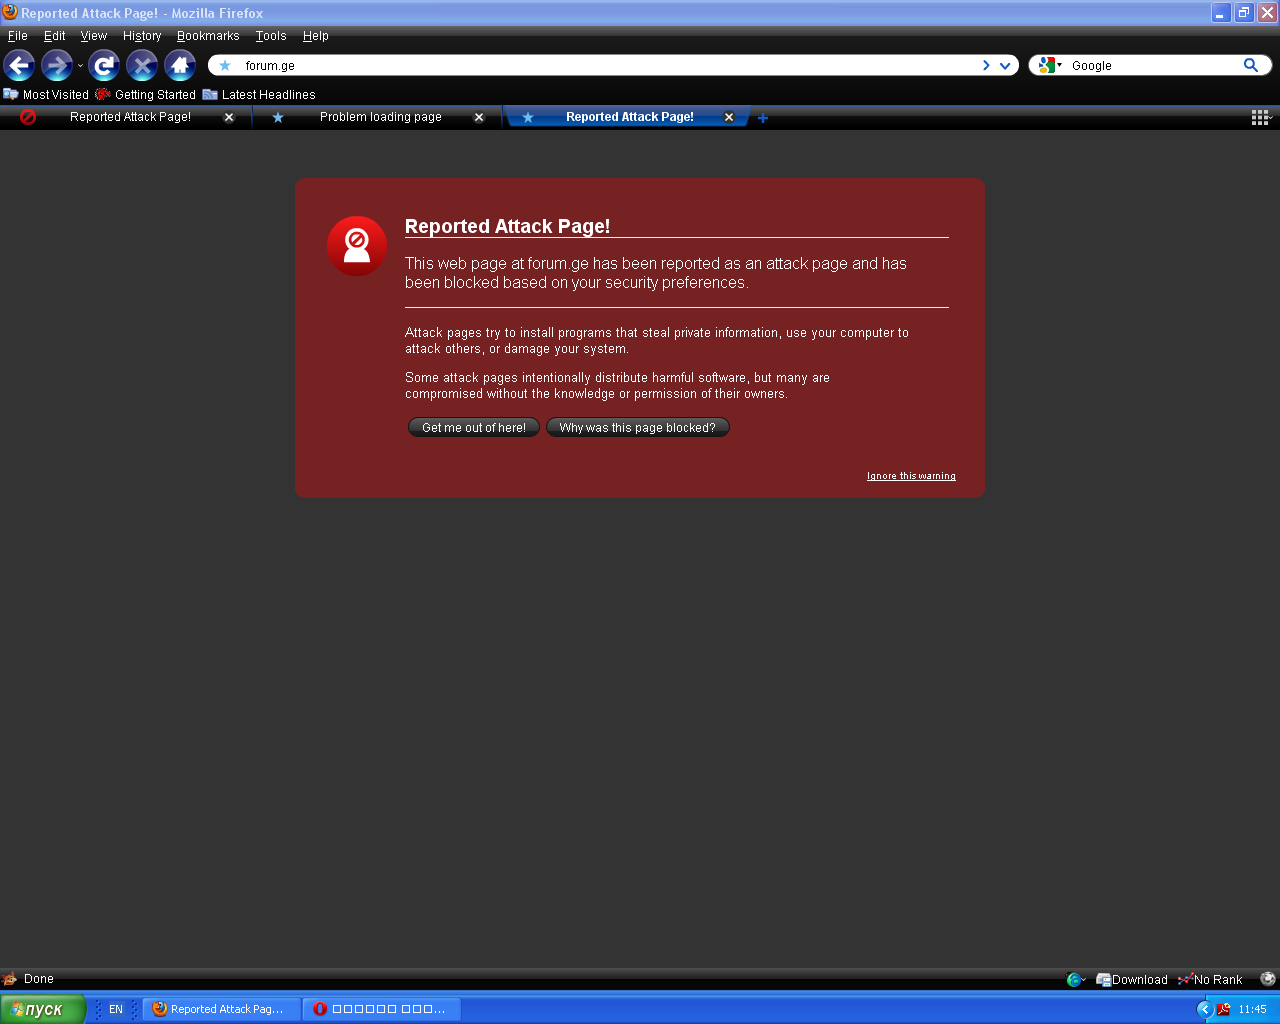Open the recent pages dropdown next to Forward
The height and width of the screenshot is (1024, 1280).
click(x=80, y=67)
